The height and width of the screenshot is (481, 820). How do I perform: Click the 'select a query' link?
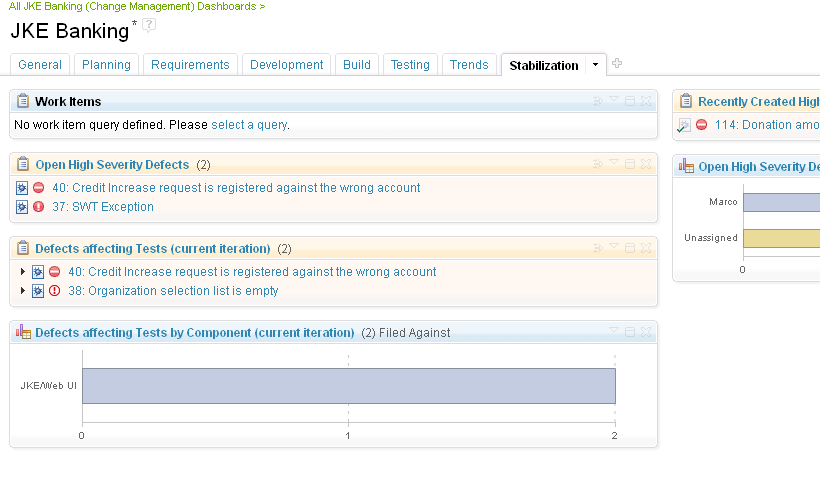tap(249, 125)
